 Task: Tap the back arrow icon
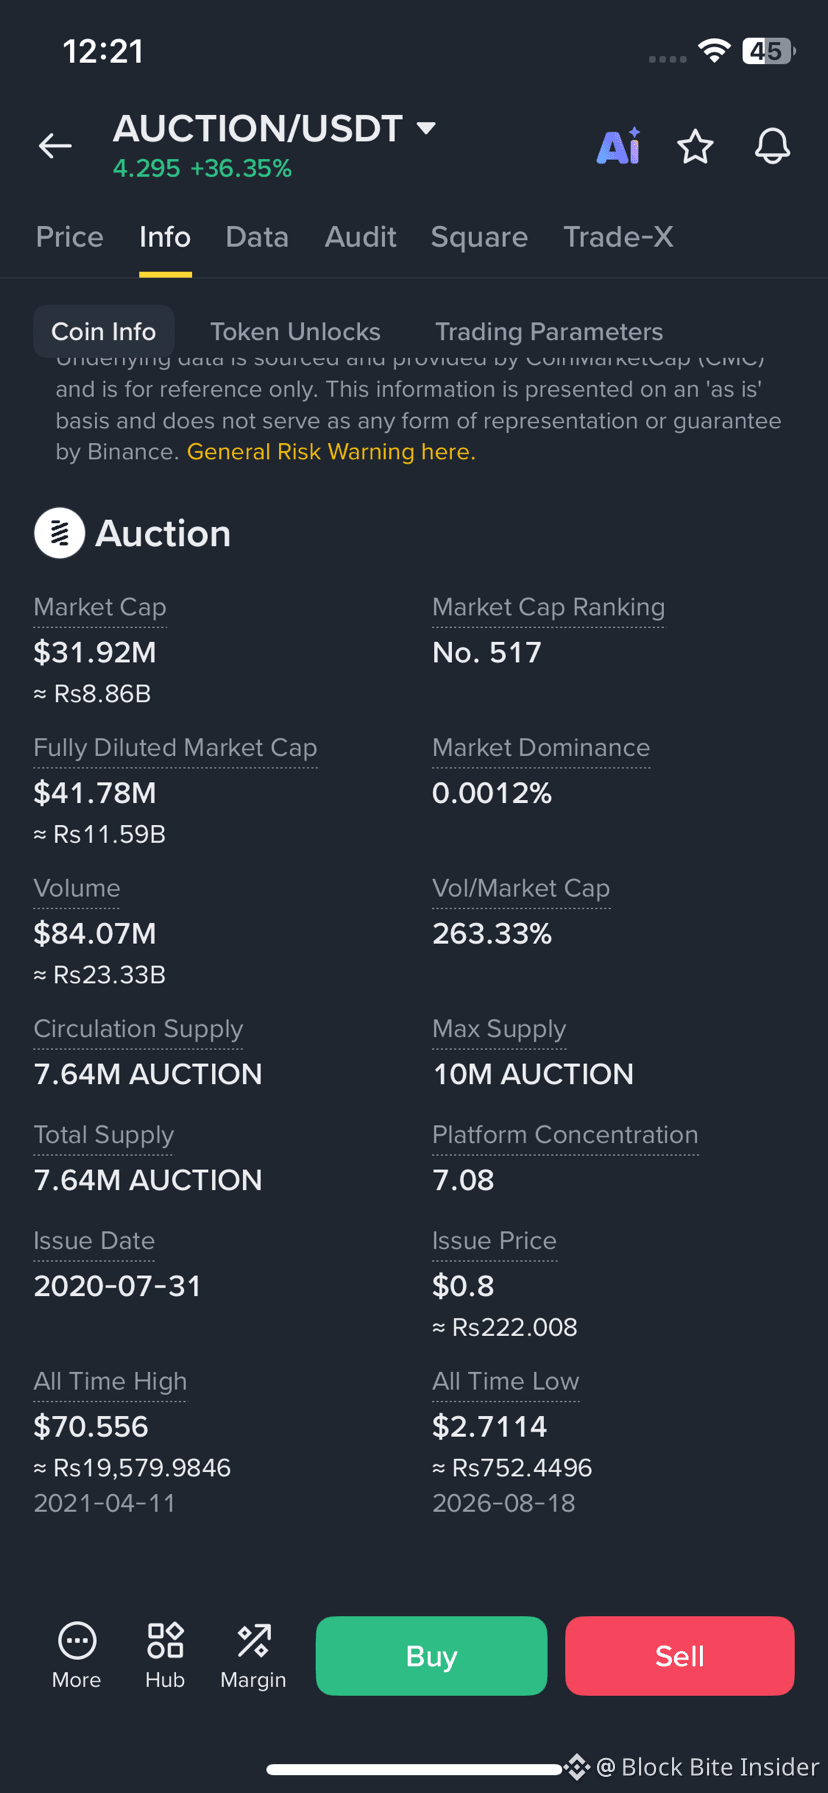coord(55,146)
